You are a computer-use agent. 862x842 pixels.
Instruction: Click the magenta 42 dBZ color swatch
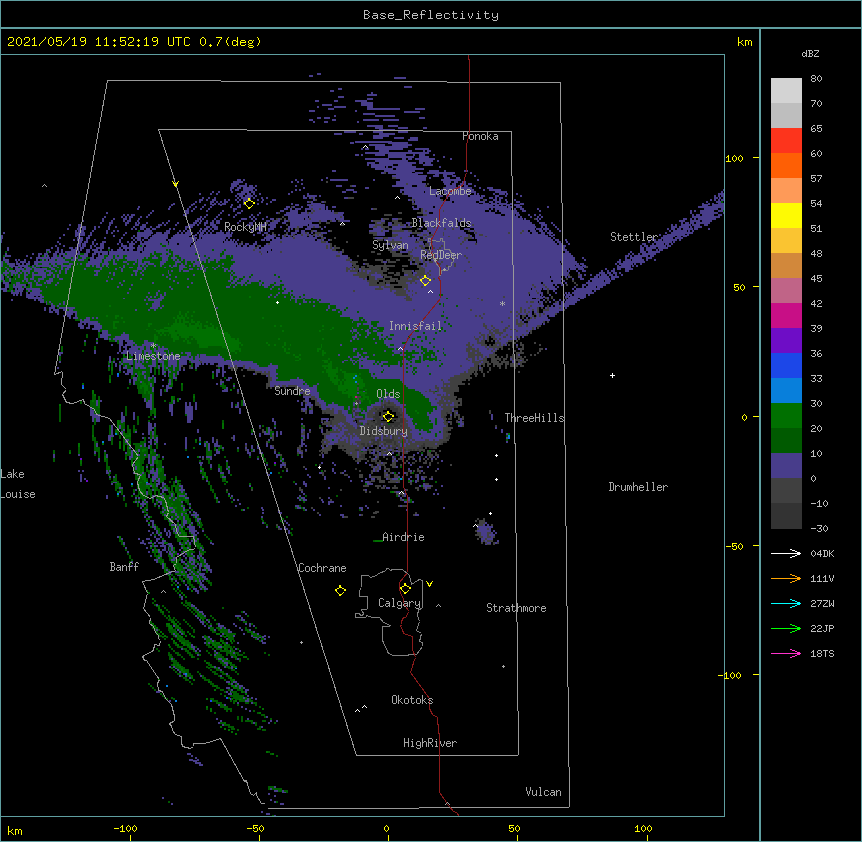click(x=786, y=315)
